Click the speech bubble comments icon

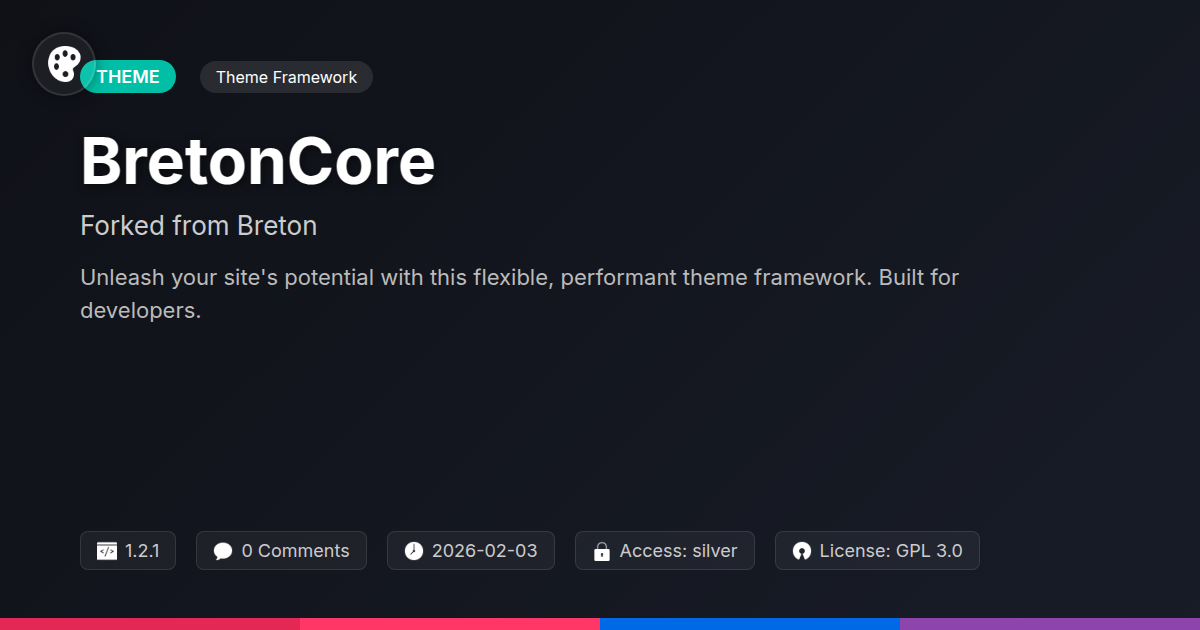[223, 551]
